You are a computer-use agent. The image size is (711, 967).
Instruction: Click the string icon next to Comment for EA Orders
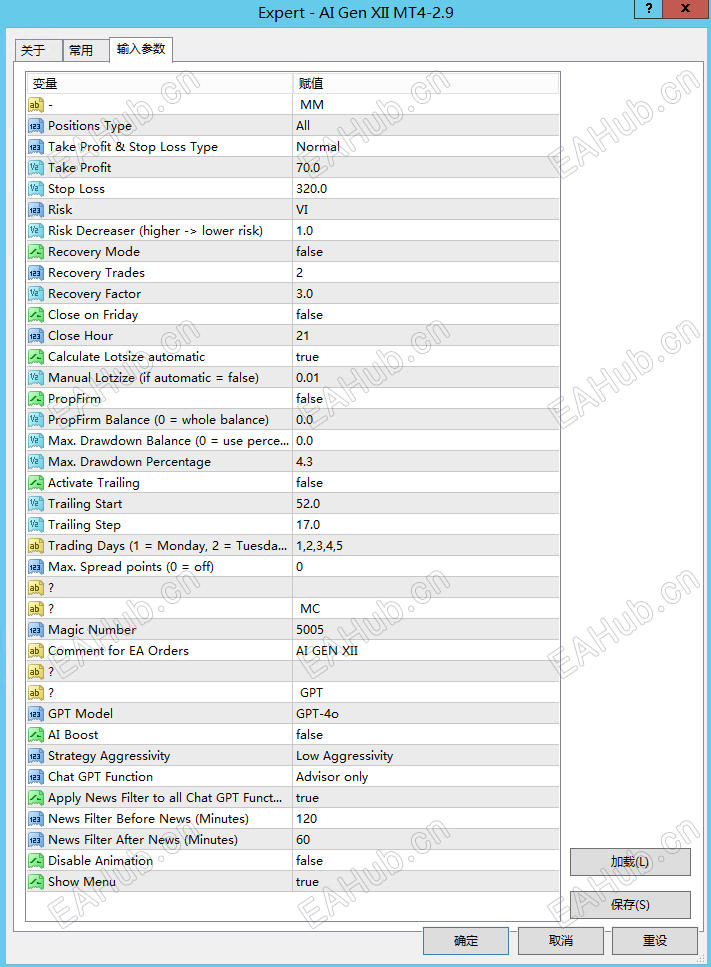click(36, 651)
